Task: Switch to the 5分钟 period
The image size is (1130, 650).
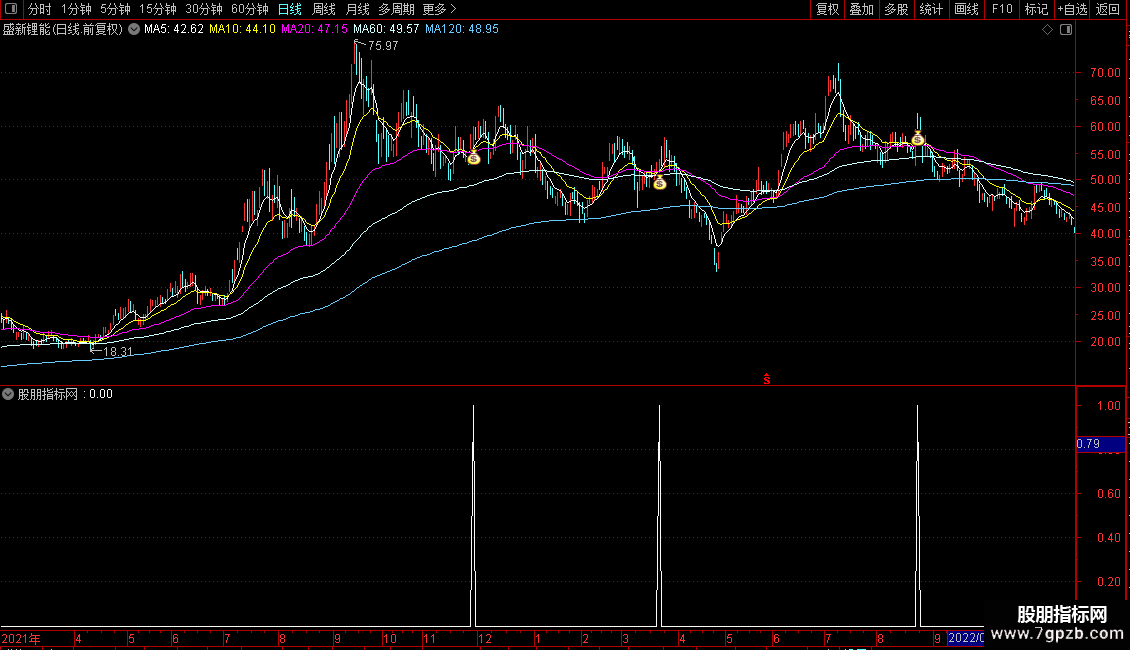Action: pyautogui.click(x=115, y=9)
